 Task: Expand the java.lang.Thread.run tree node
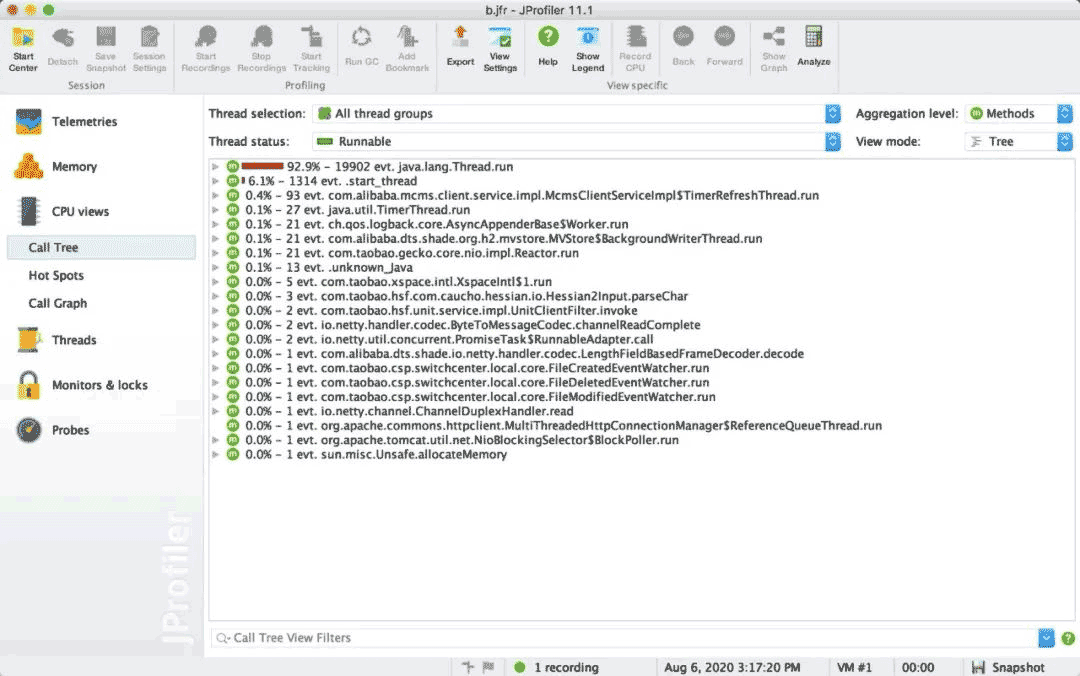point(215,167)
